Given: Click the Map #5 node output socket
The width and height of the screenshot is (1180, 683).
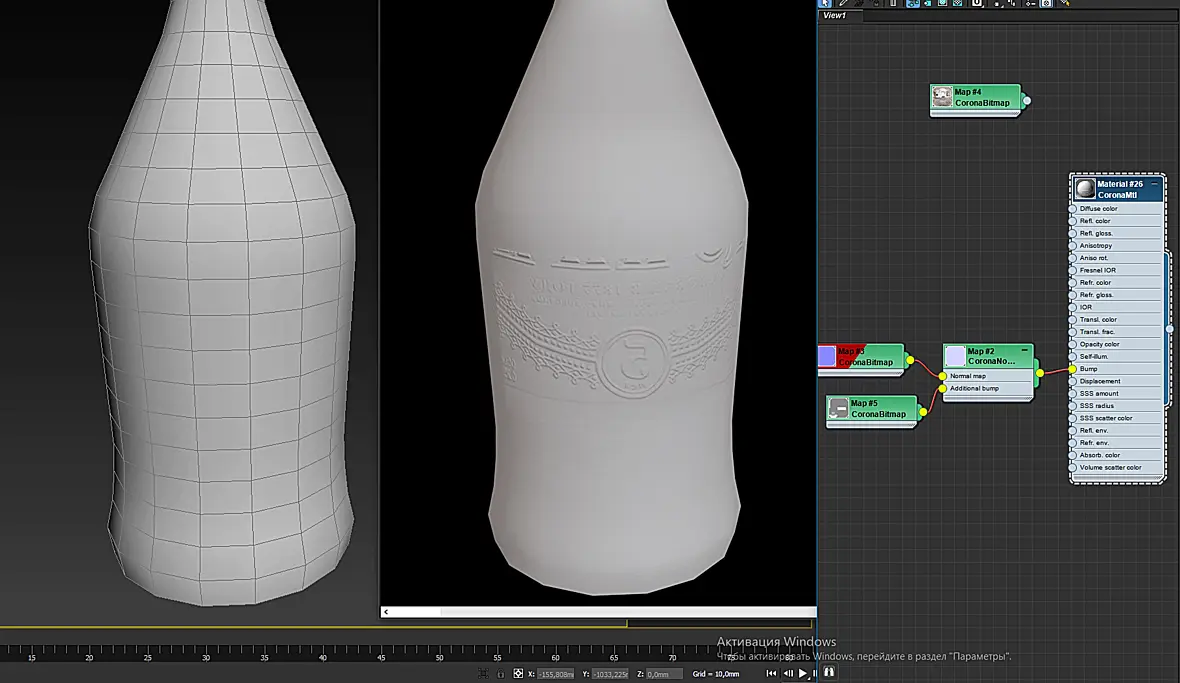Looking at the screenshot, I should click(x=923, y=411).
